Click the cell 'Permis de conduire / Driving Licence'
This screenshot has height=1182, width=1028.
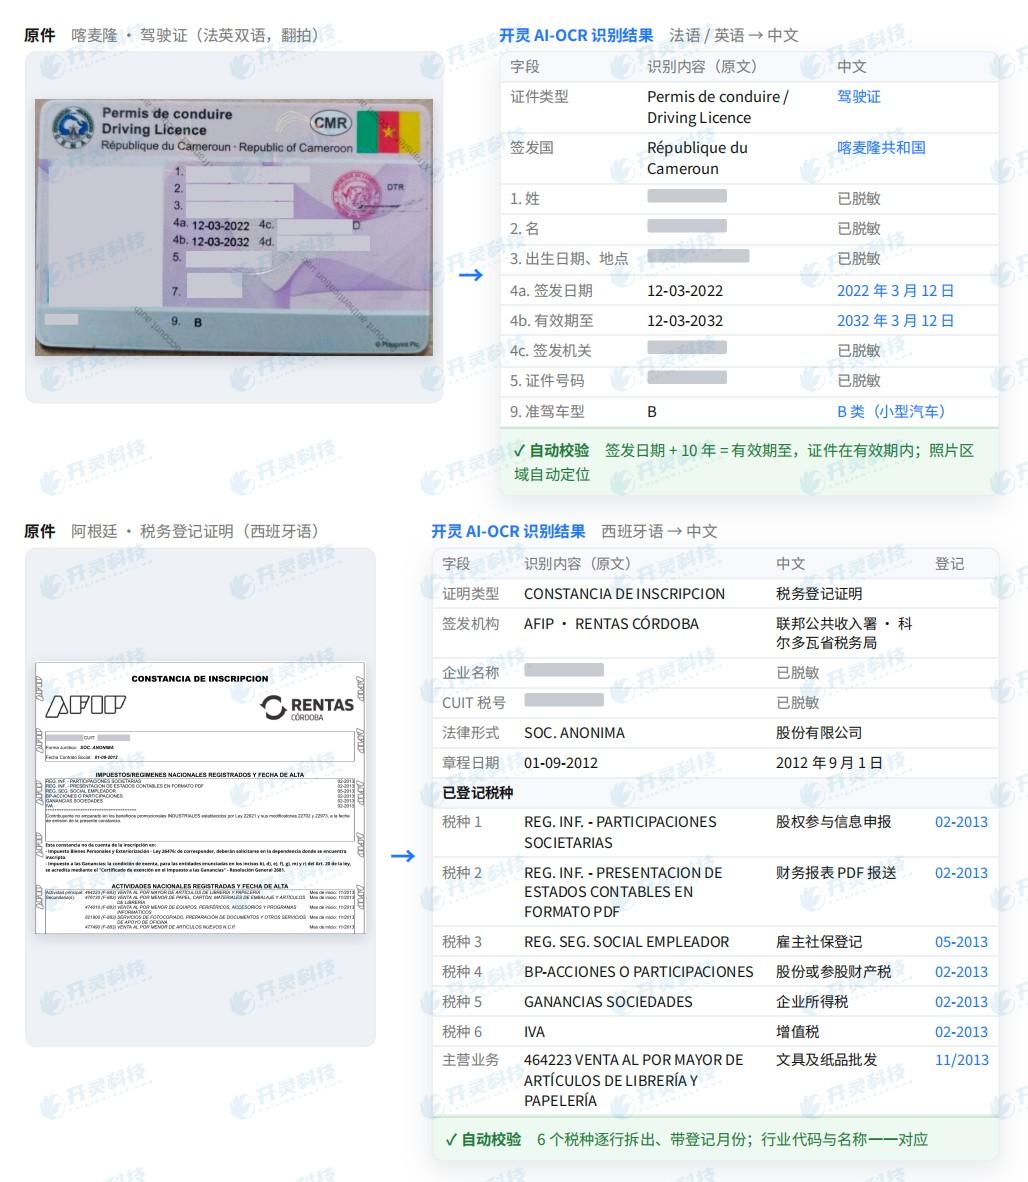click(717, 107)
